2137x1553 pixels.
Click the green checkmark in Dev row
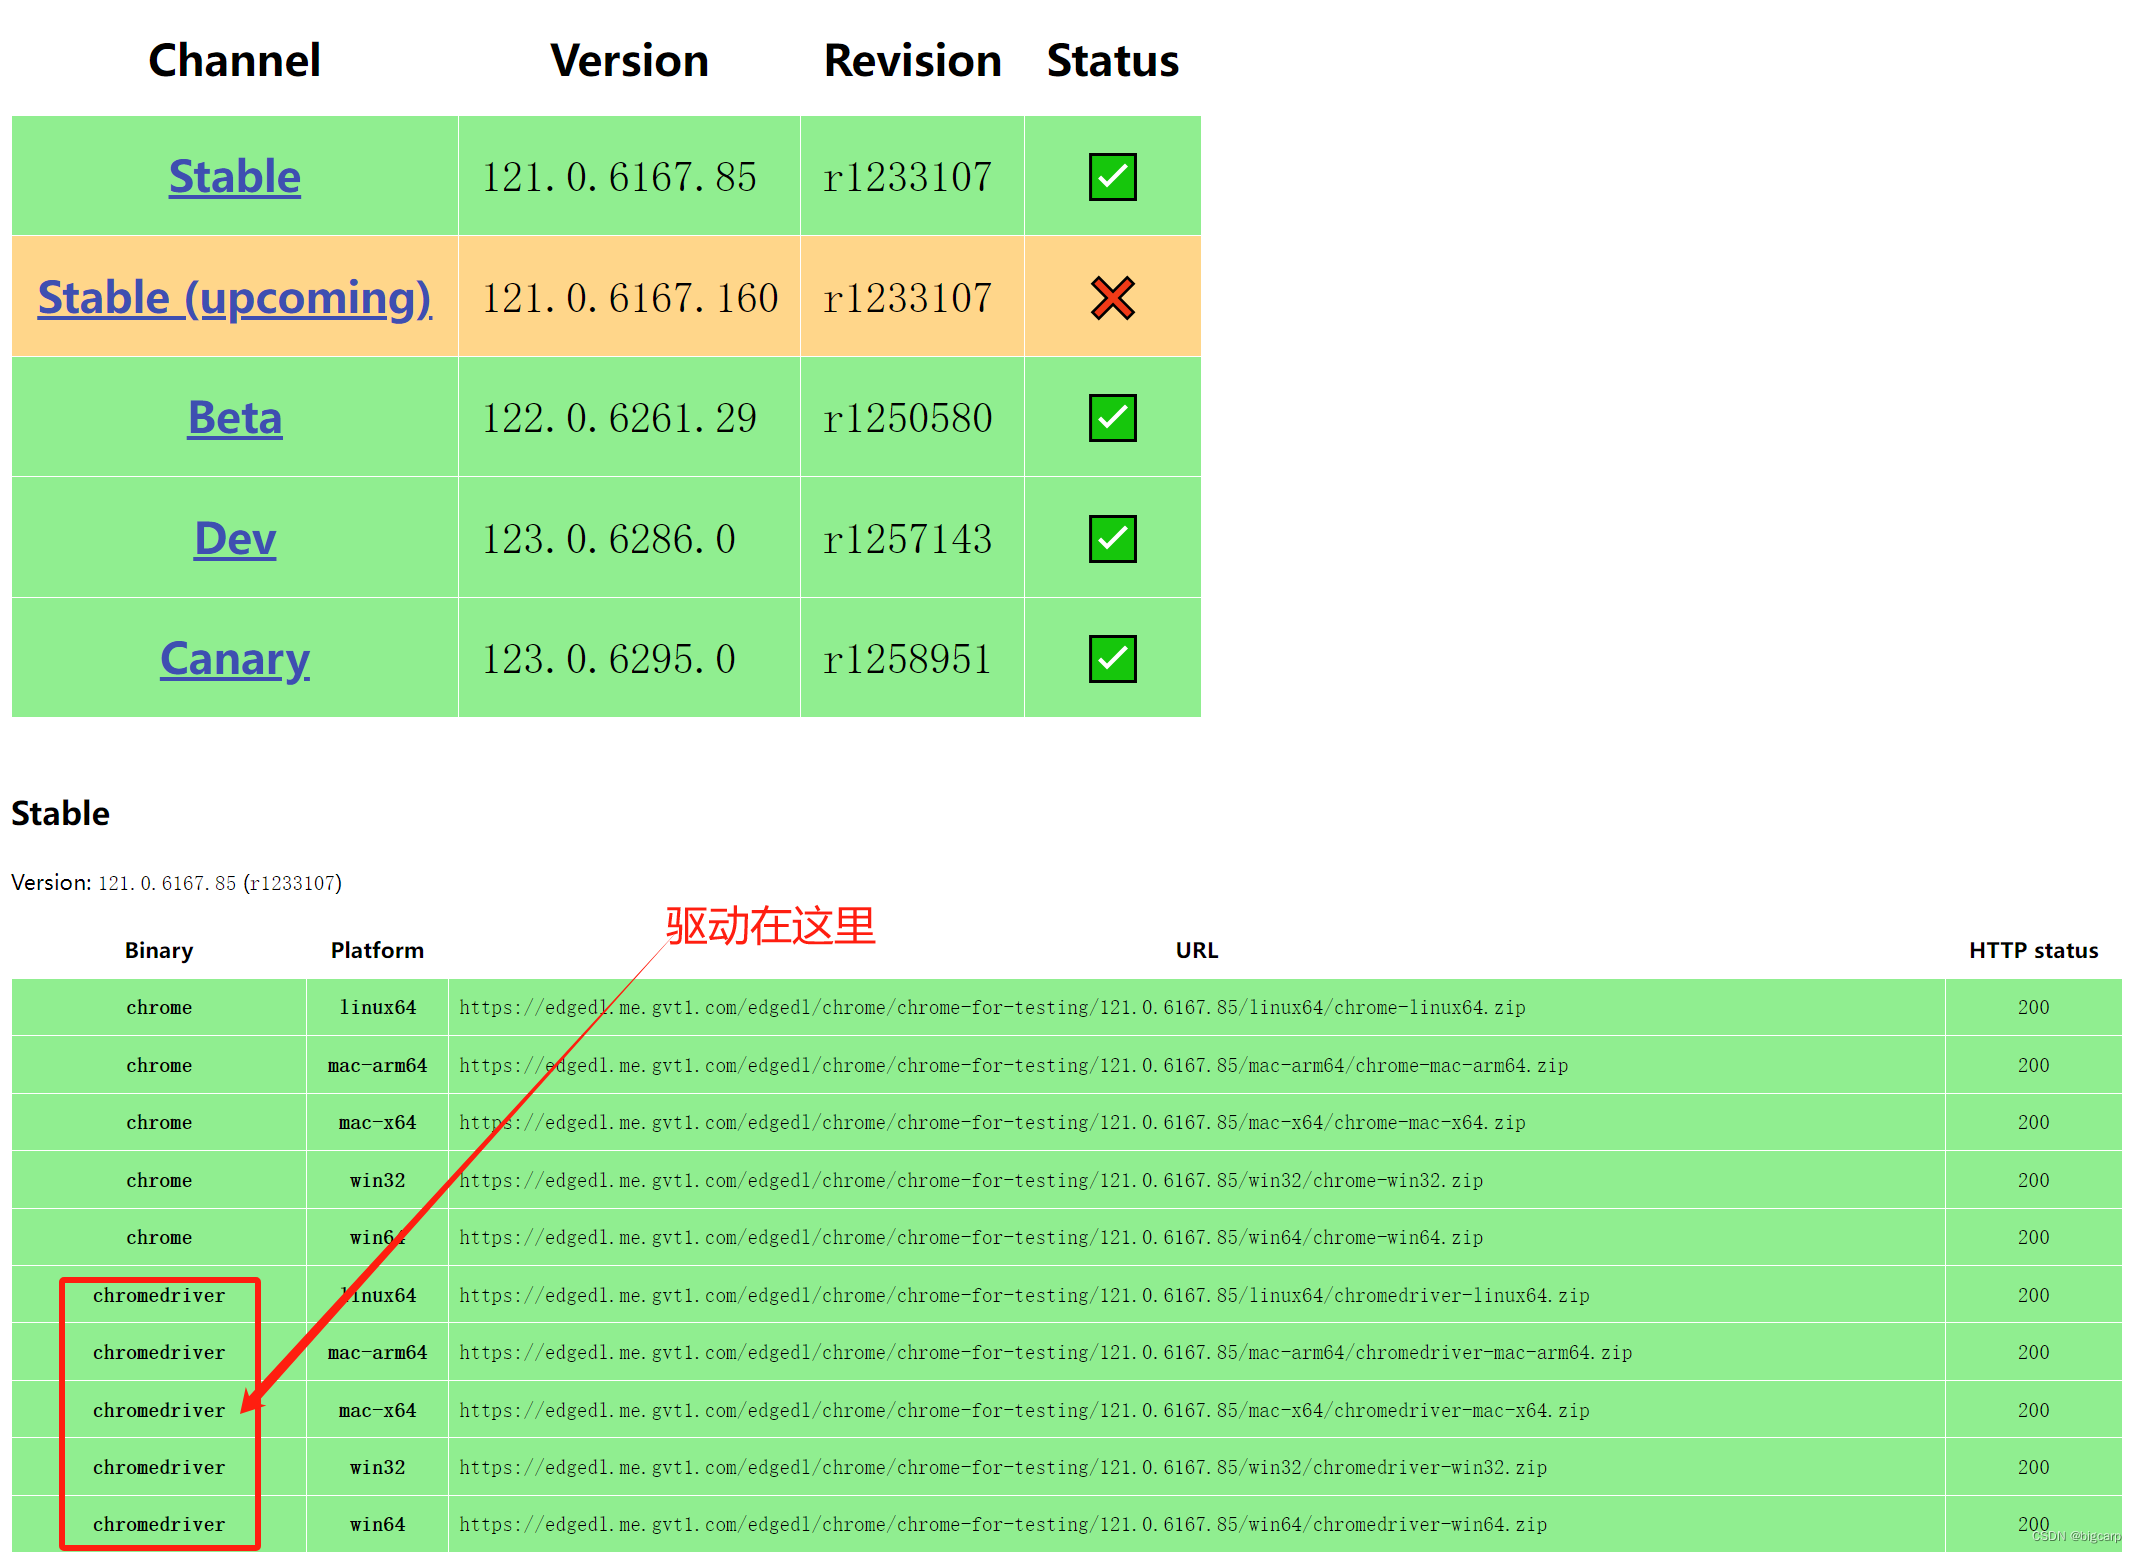[1112, 539]
